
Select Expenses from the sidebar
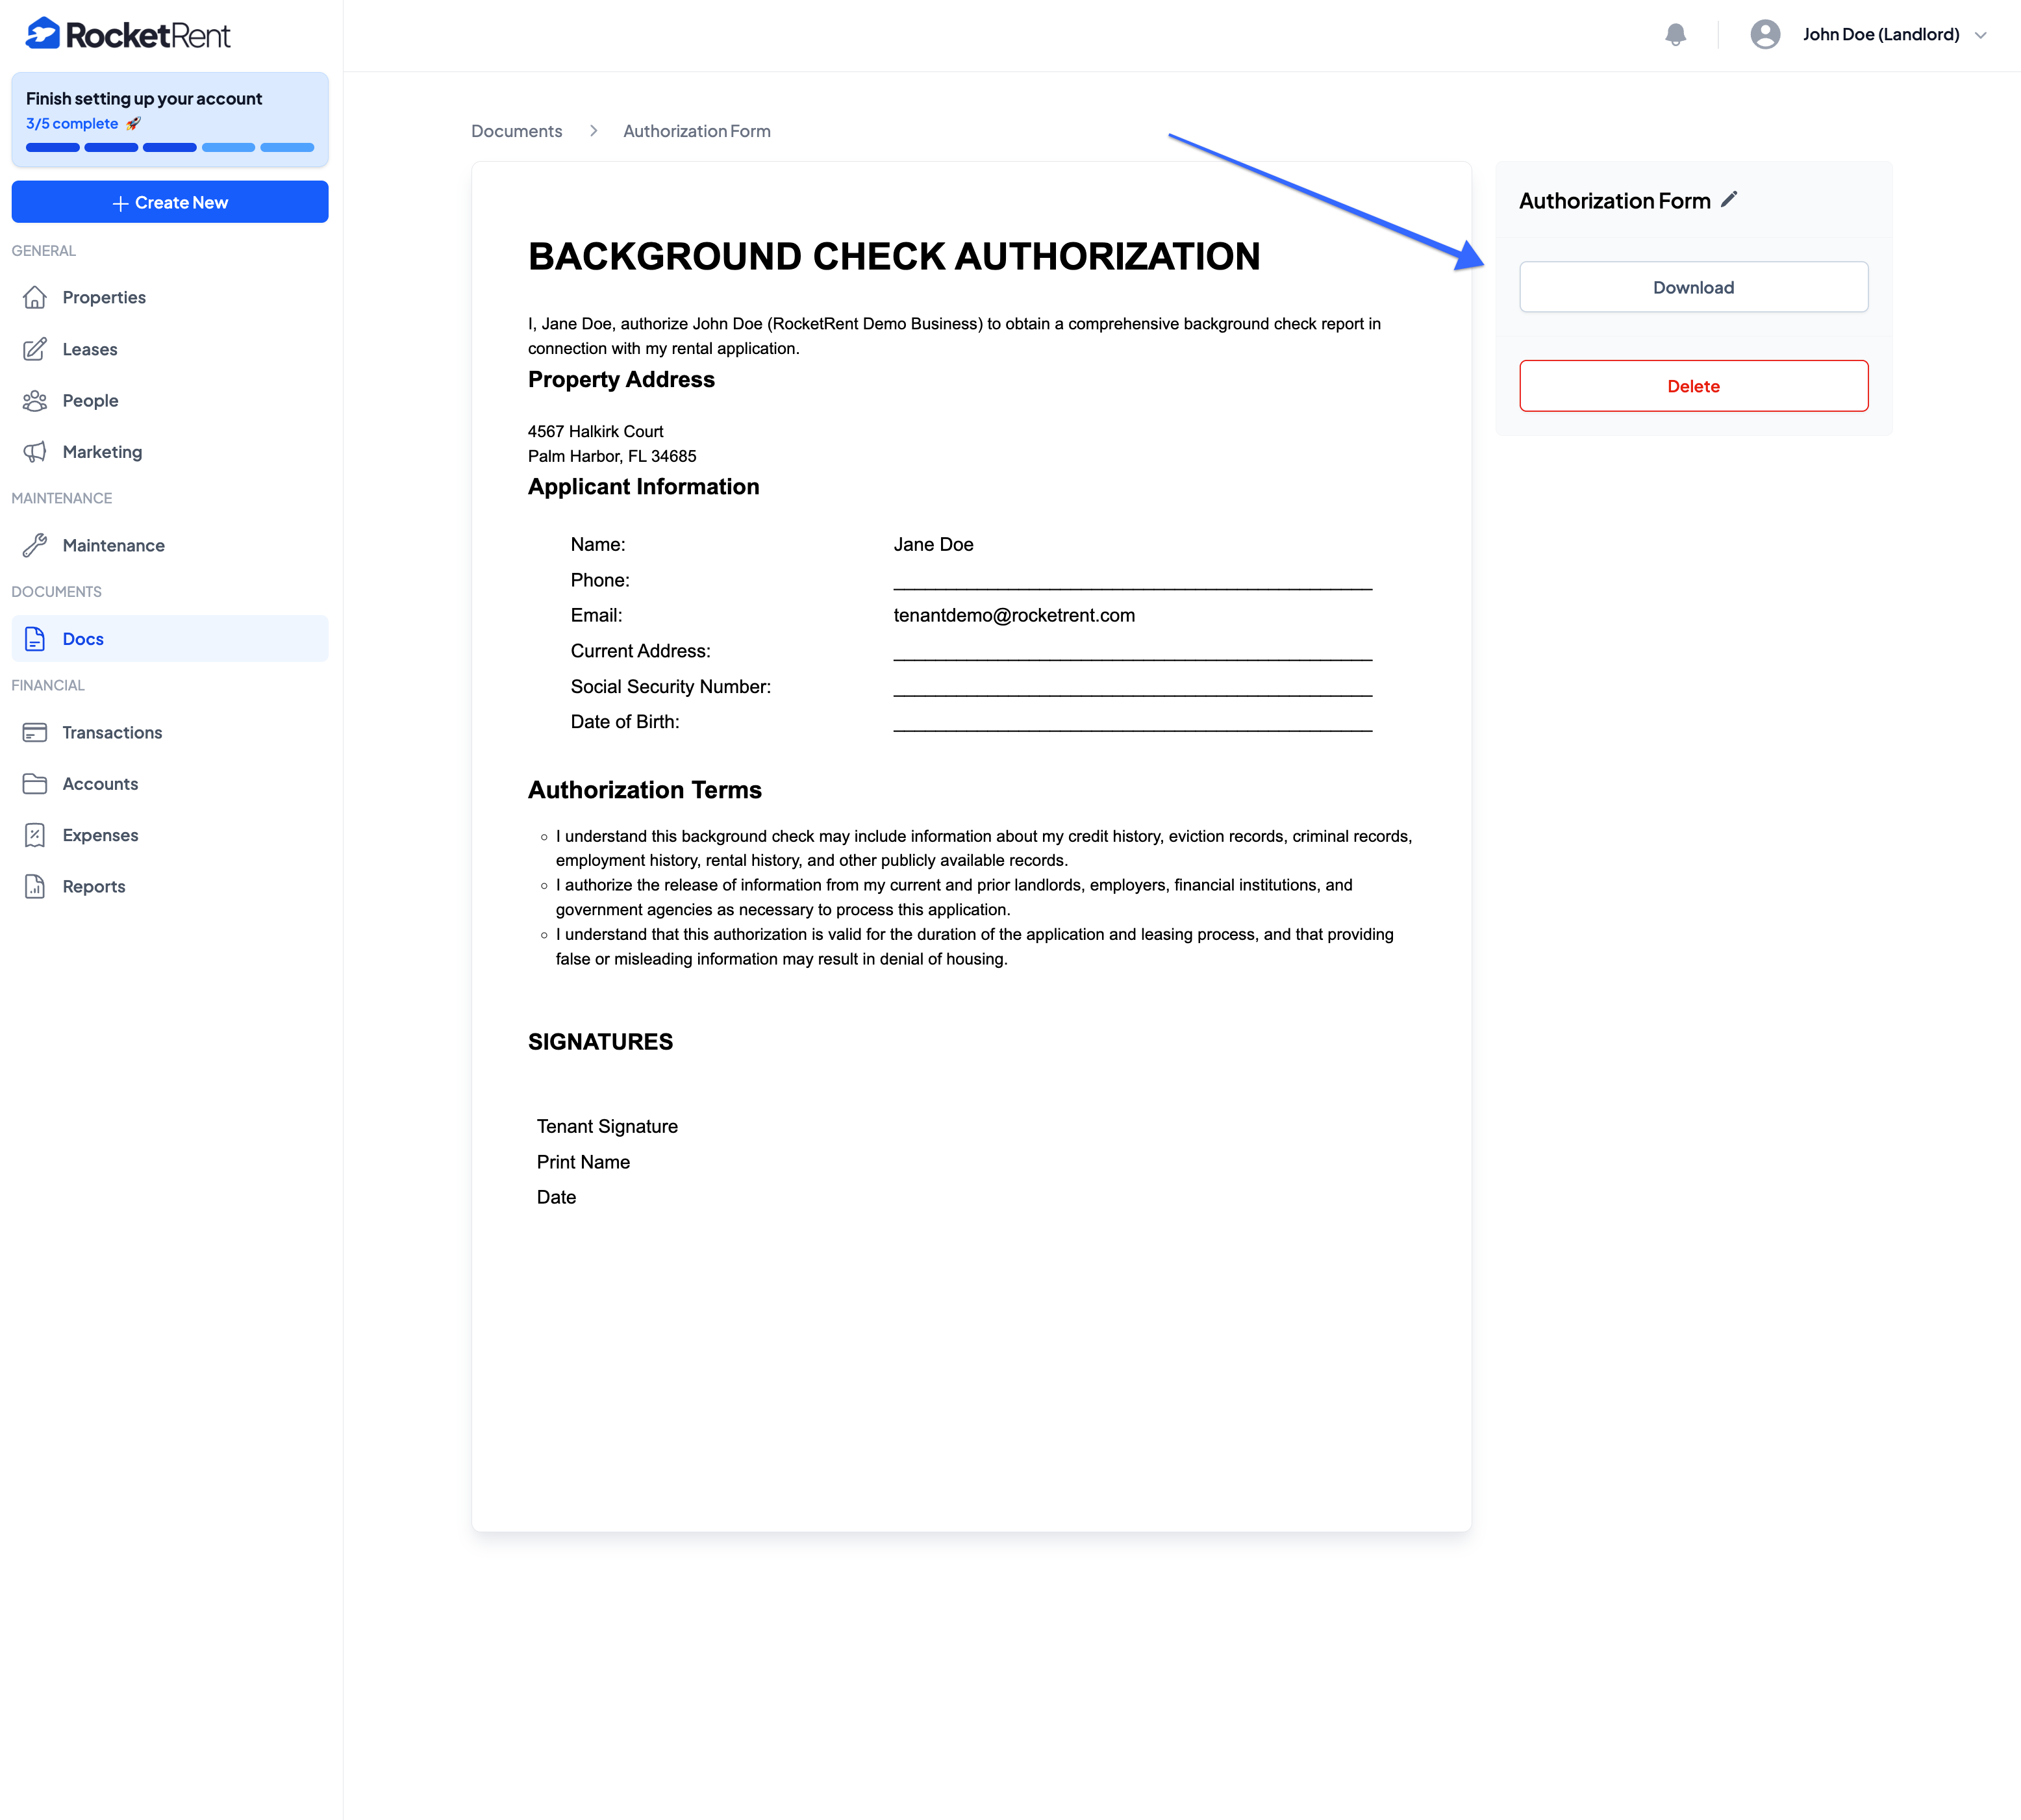(x=100, y=835)
